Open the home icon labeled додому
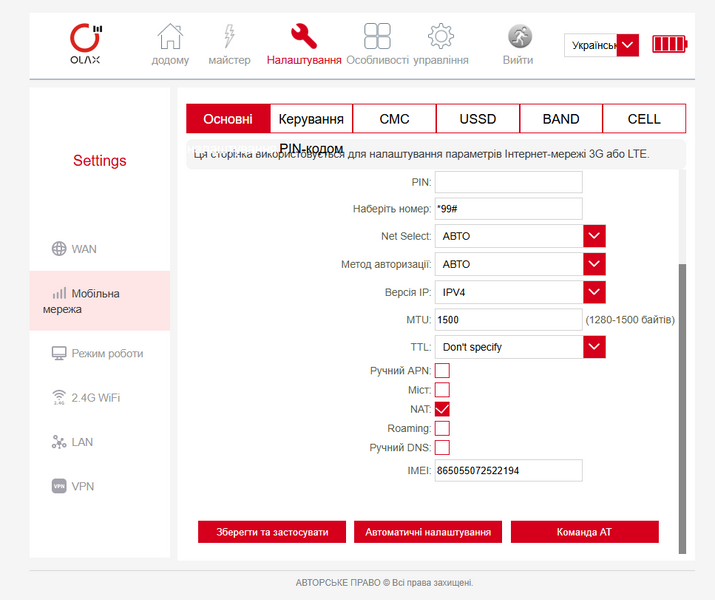This screenshot has height=600, width=715. [x=170, y=36]
